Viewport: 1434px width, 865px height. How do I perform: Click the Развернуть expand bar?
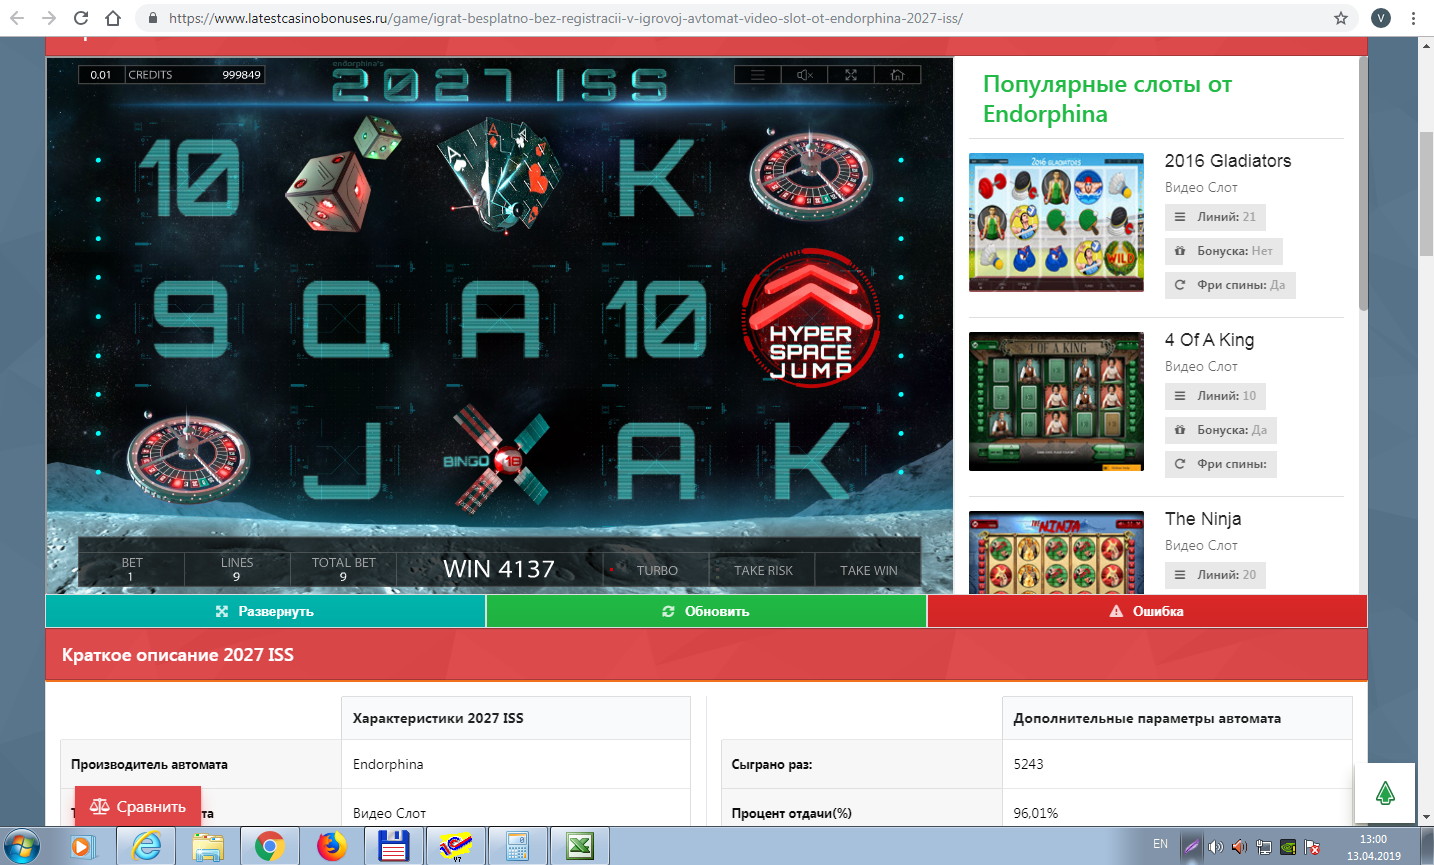265,611
